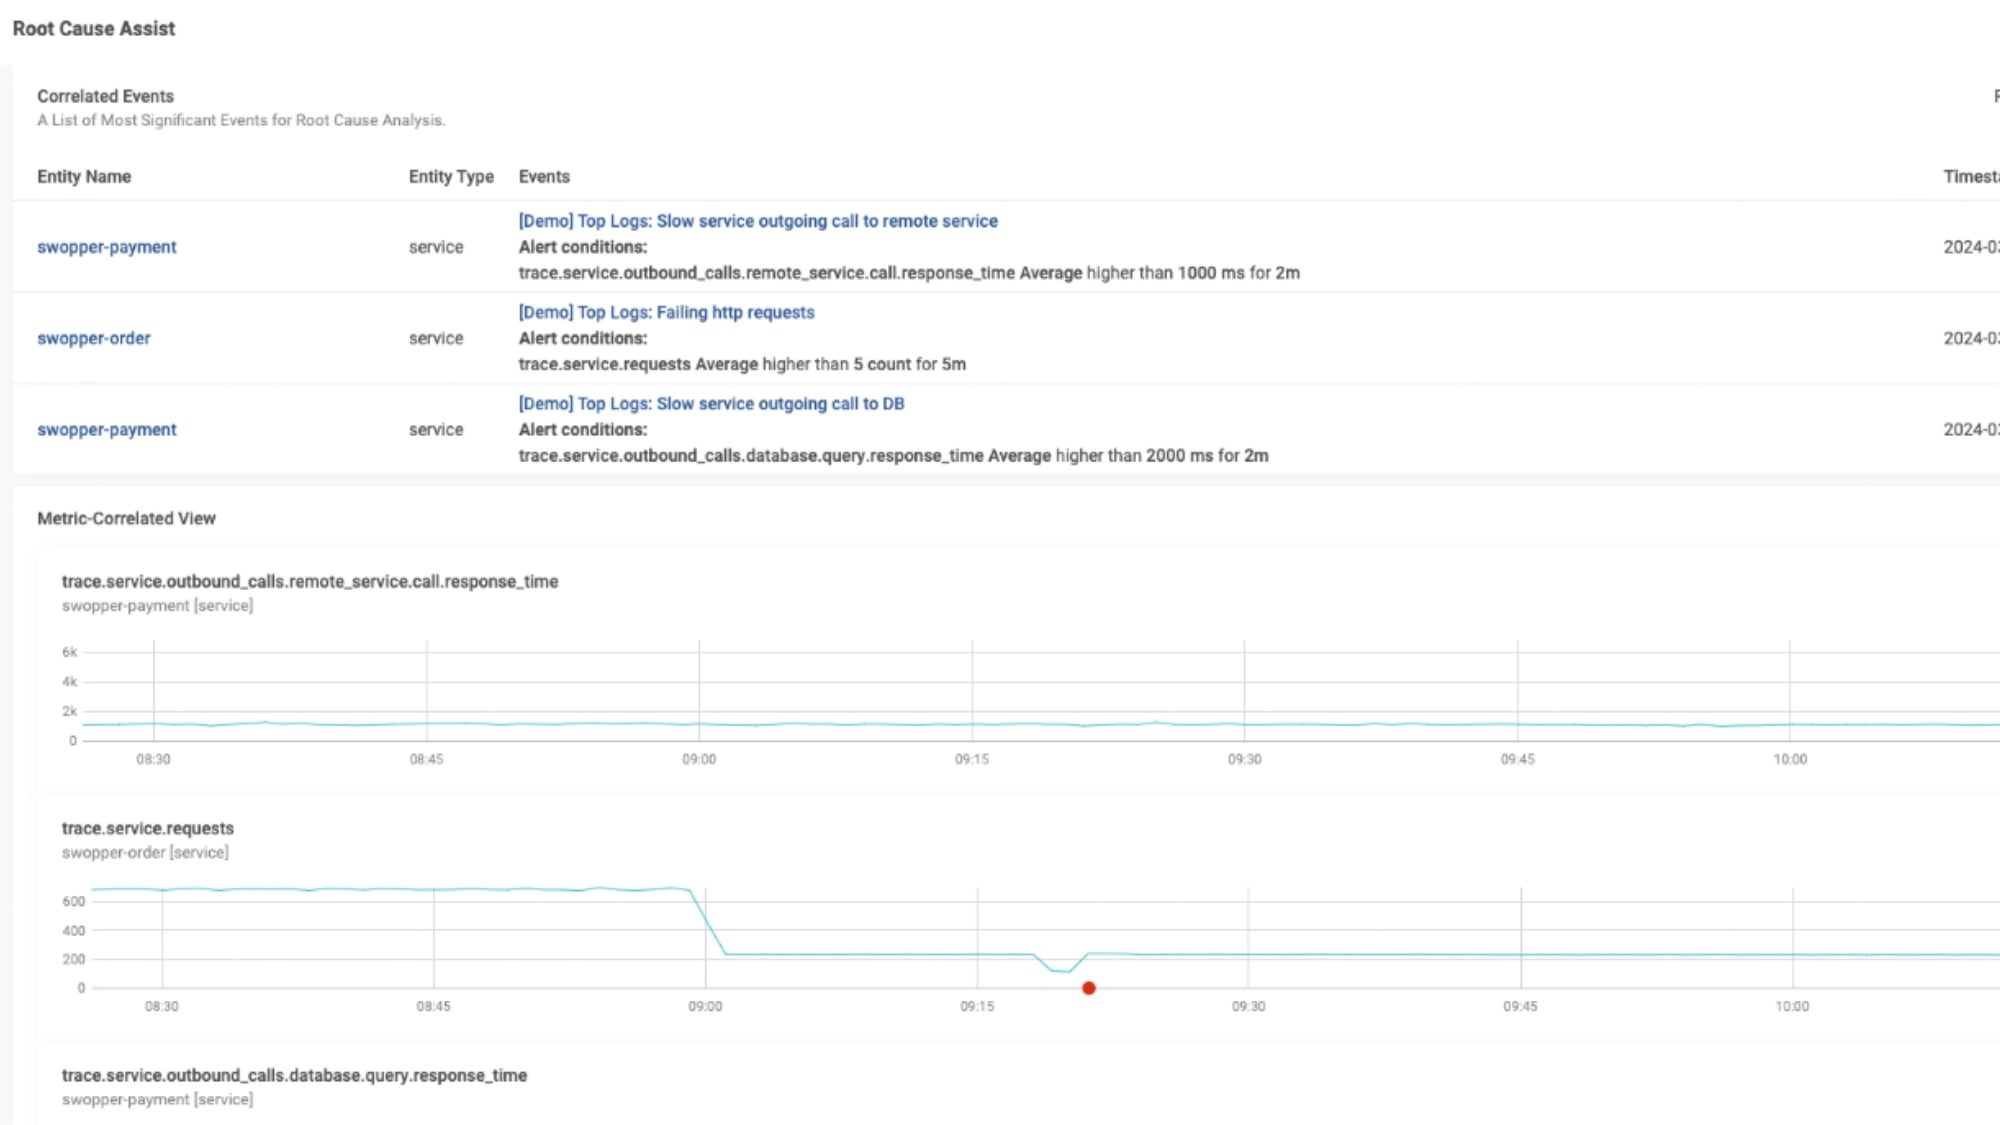Sort by Entity Type column header
The height and width of the screenshot is (1125, 2000).
point(451,176)
